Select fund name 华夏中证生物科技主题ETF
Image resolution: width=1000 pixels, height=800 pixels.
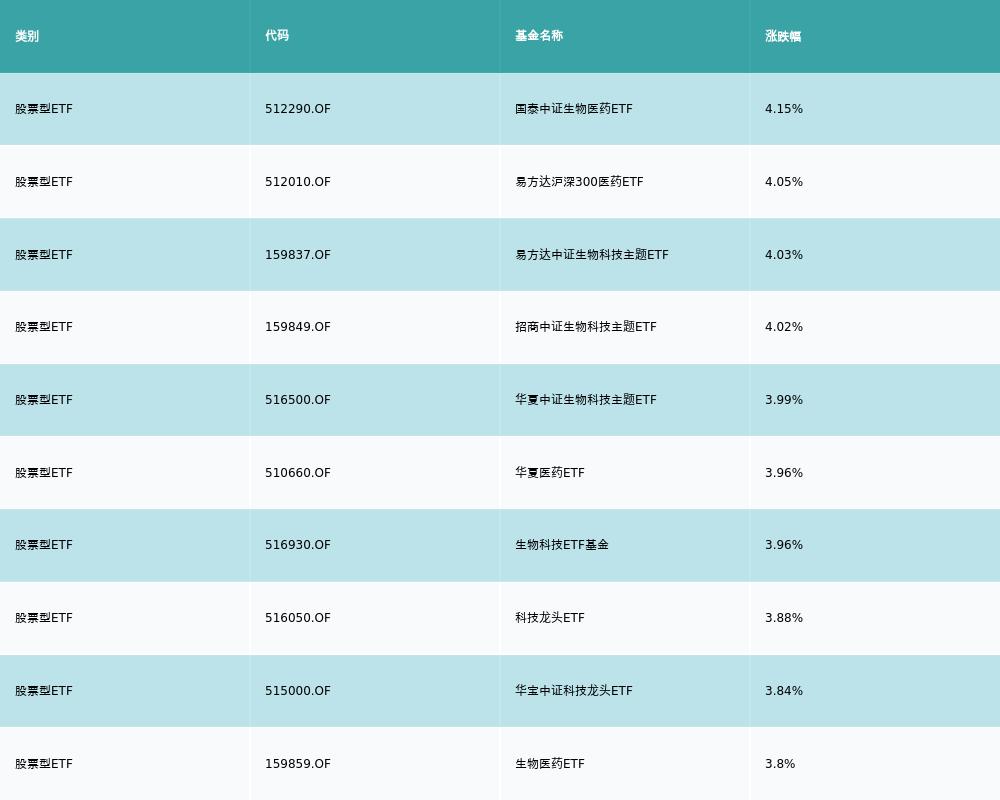(x=586, y=400)
